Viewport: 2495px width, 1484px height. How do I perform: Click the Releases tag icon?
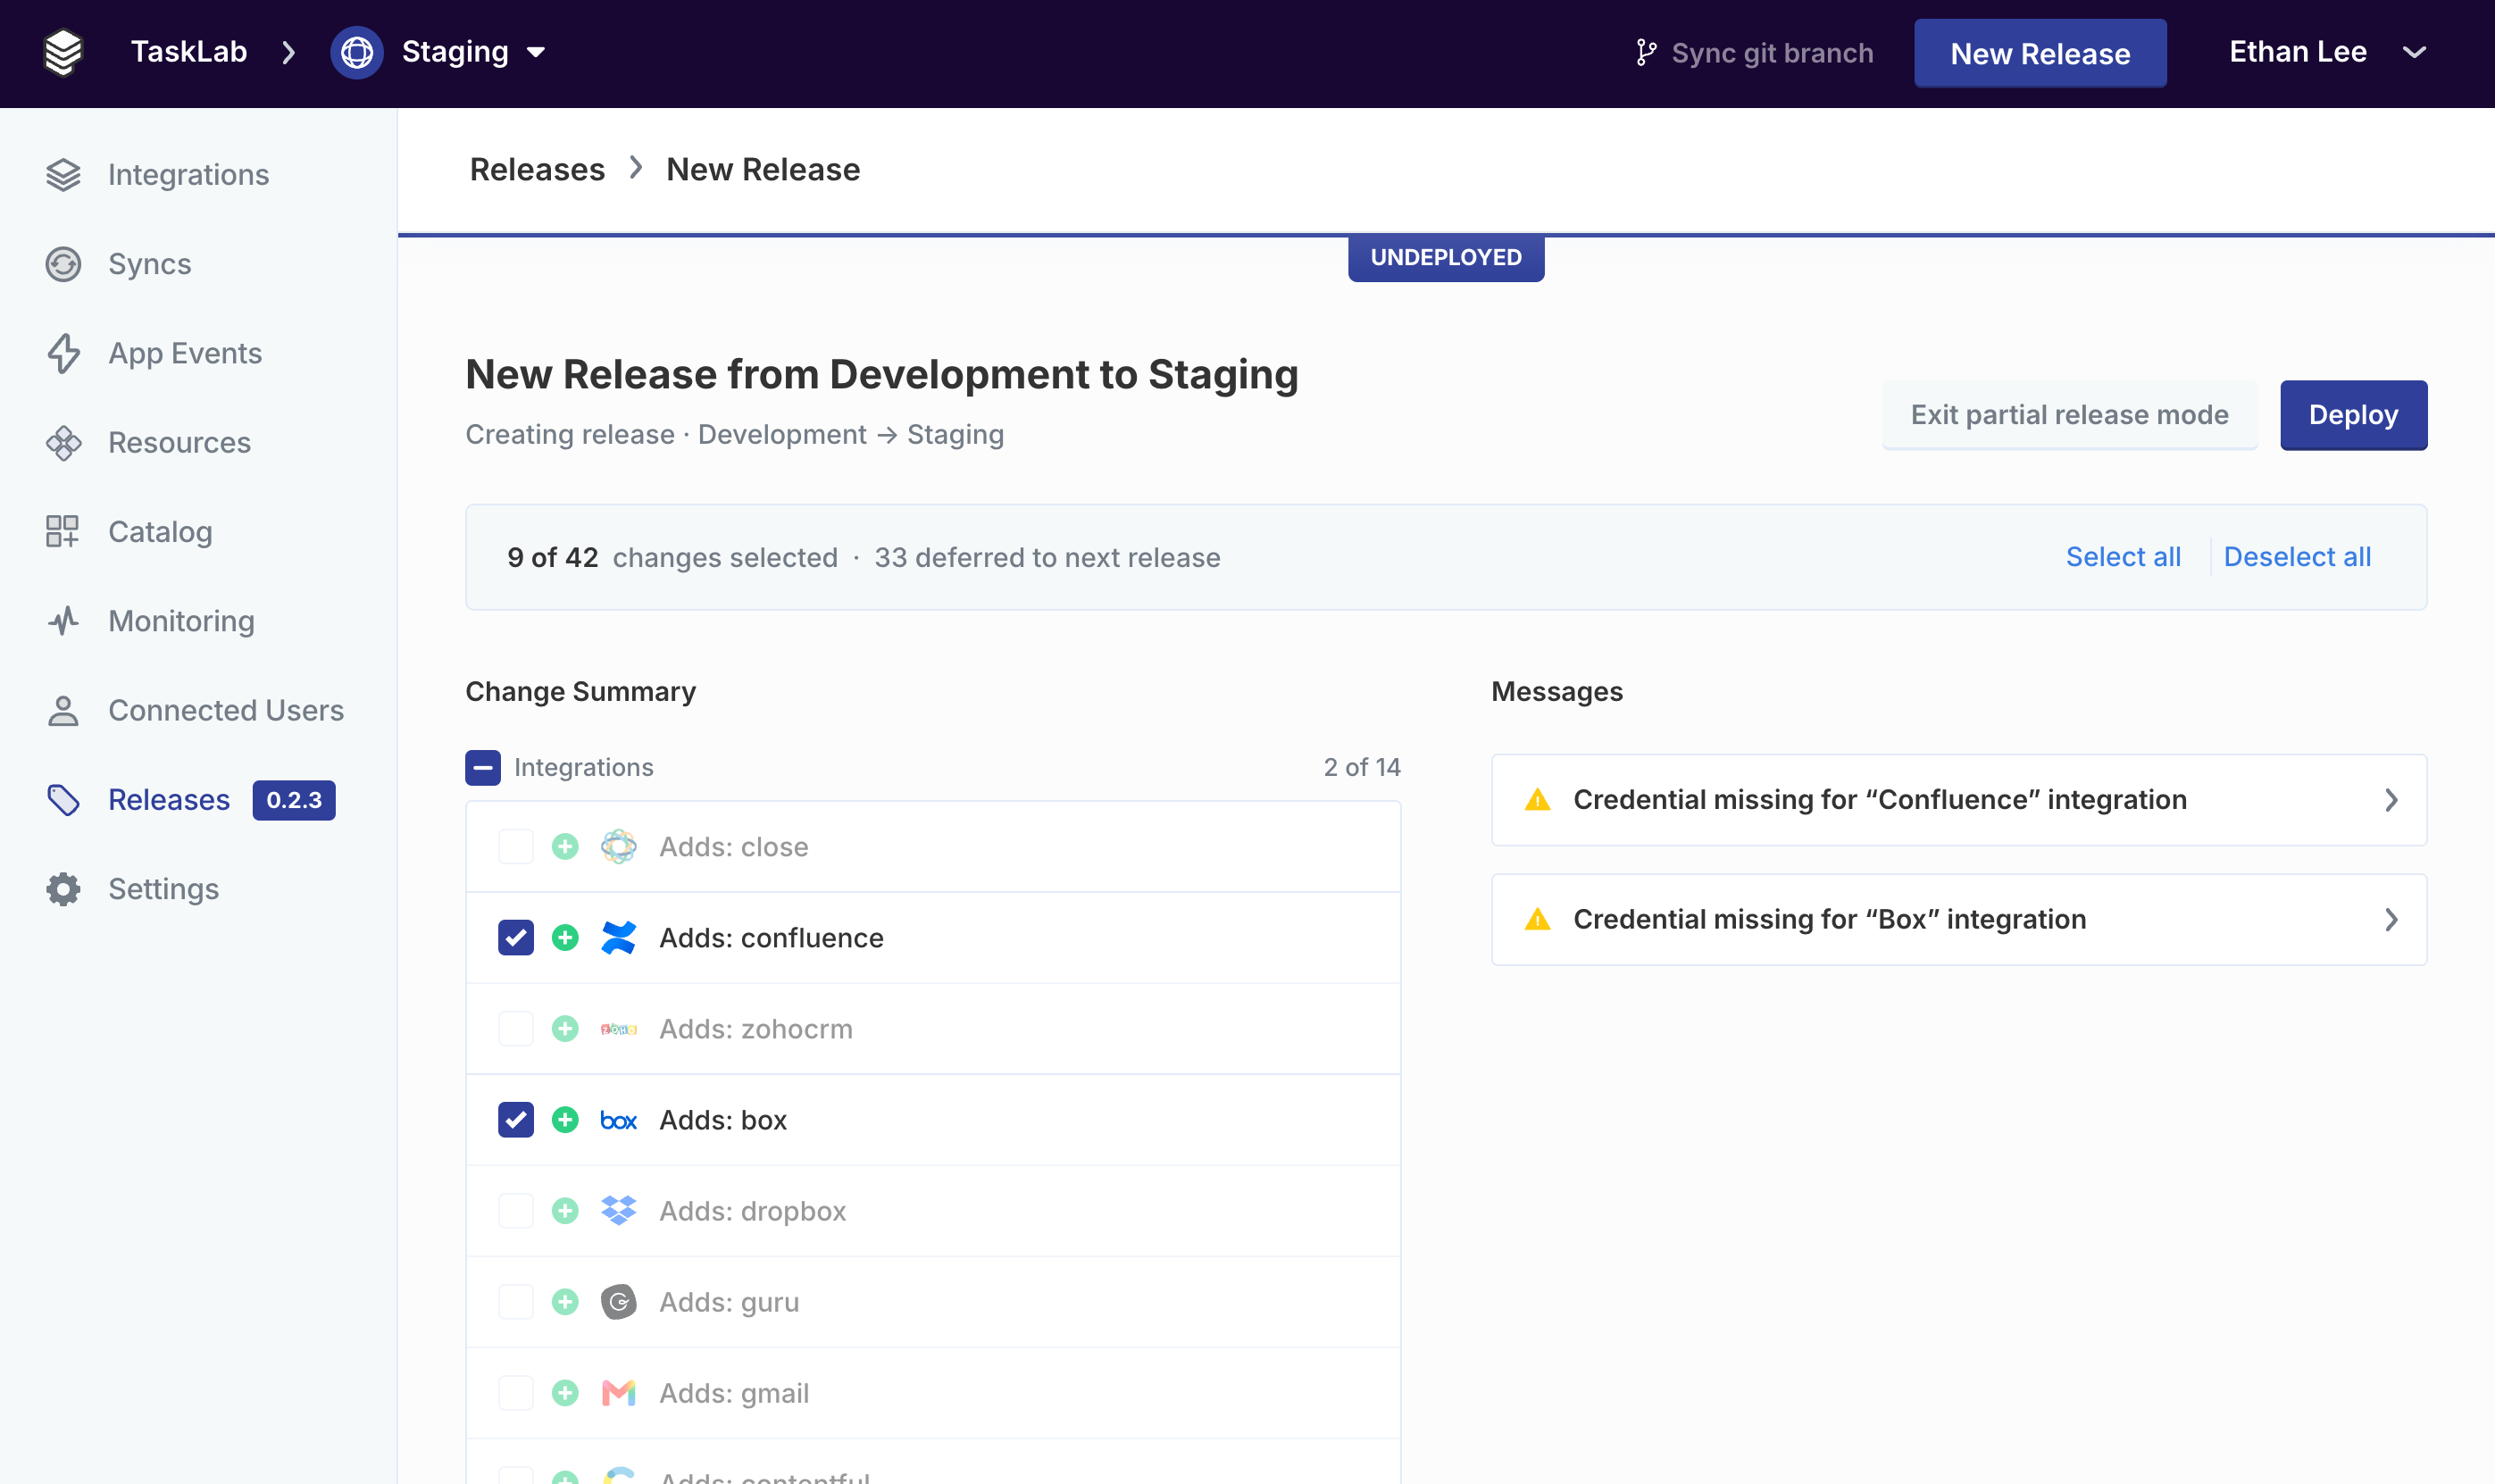tap(63, 800)
